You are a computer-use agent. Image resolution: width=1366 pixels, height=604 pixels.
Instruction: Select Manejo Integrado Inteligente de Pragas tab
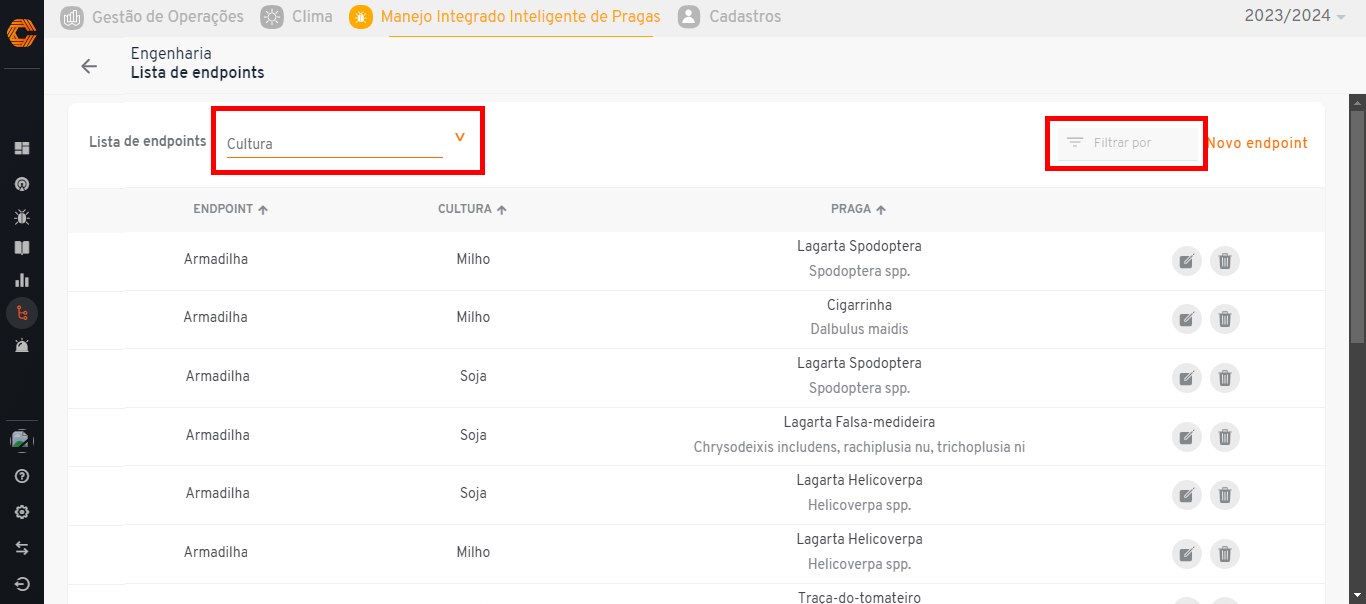click(506, 16)
